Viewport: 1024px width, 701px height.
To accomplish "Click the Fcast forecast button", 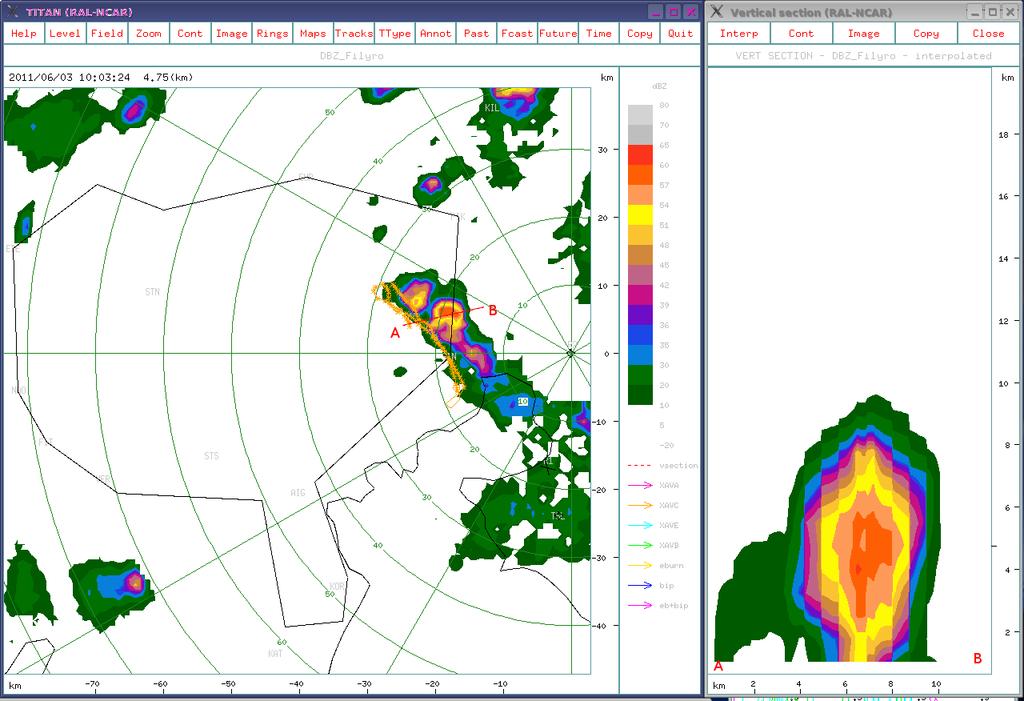I will (517, 33).
